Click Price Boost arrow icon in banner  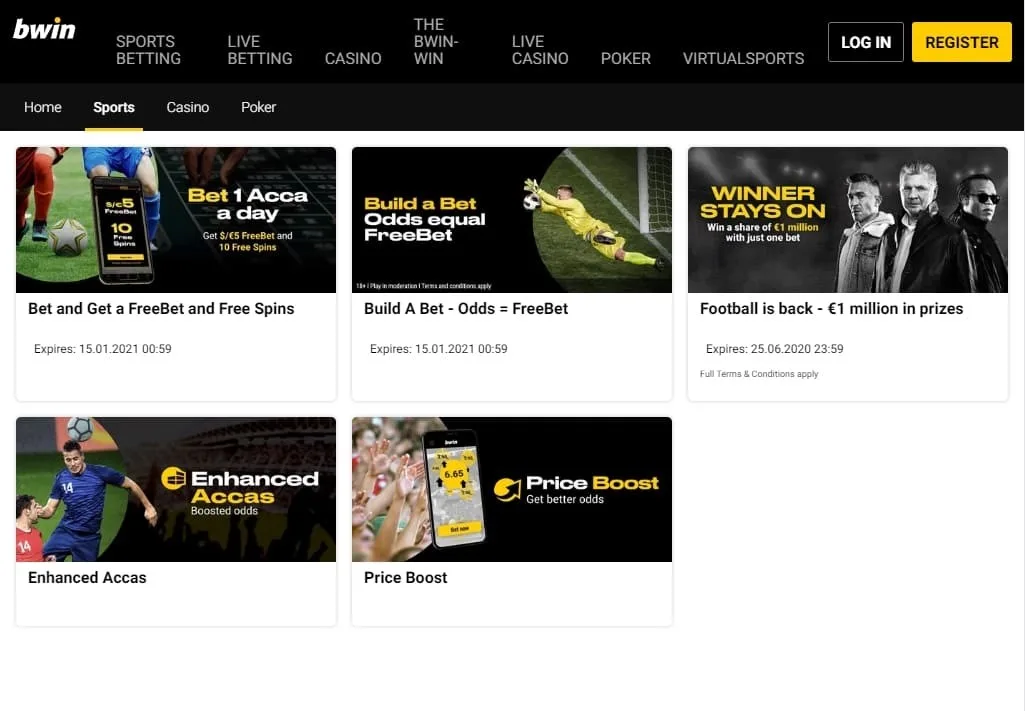(507, 489)
